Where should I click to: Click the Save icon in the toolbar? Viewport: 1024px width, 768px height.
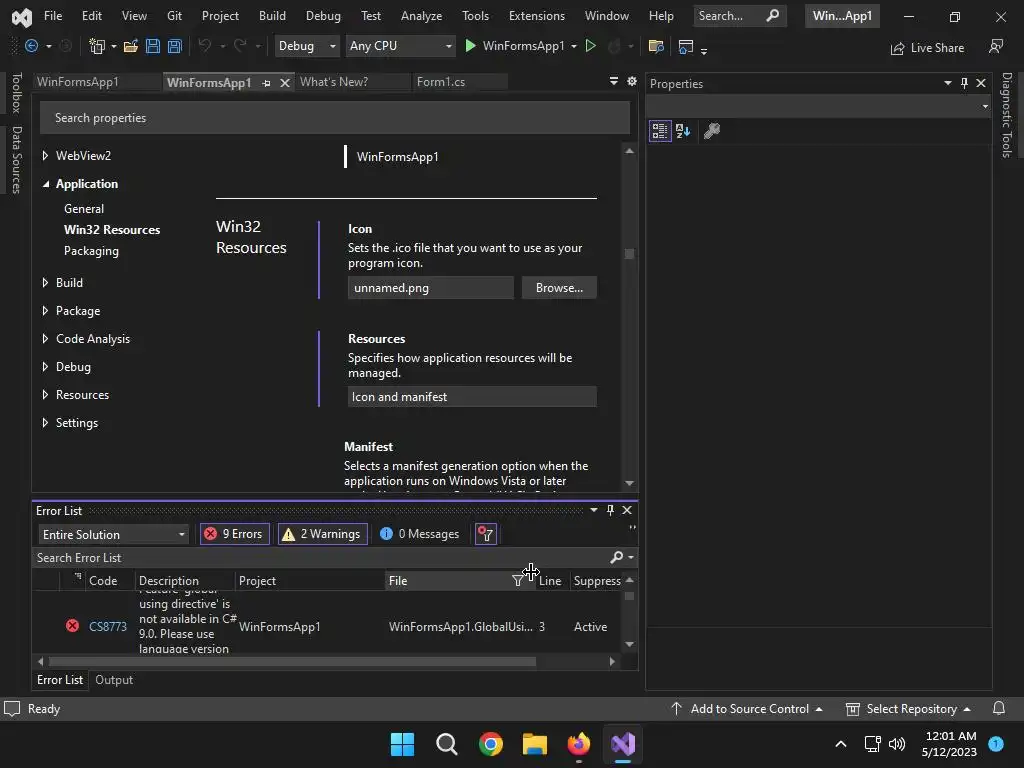pyautogui.click(x=153, y=46)
